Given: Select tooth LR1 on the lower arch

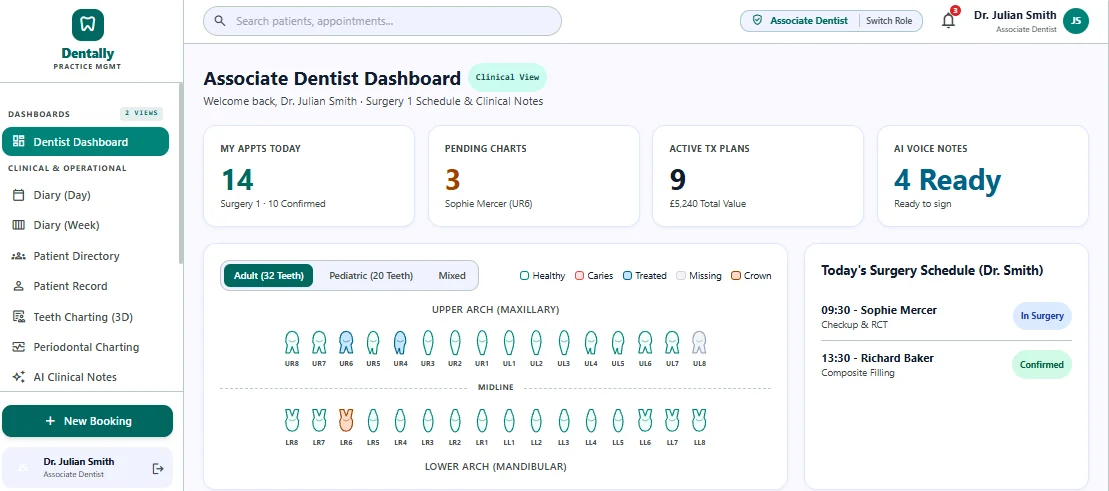Looking at the screenshot, I should coord(482,420).
